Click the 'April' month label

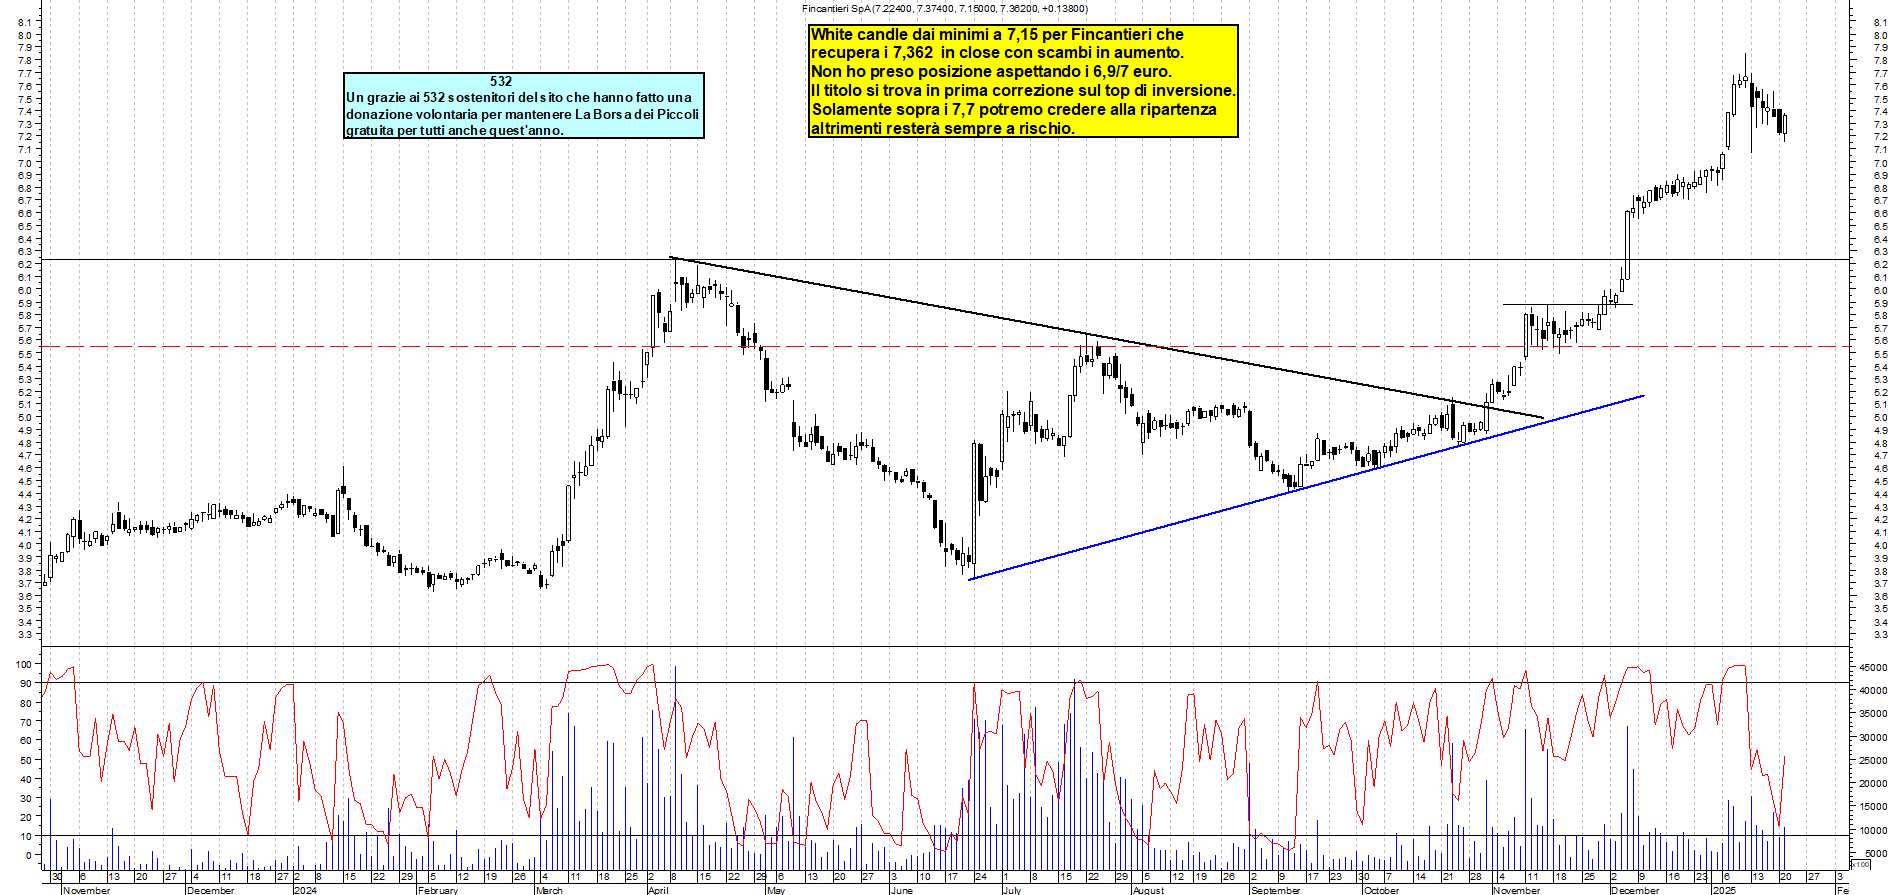[x=658, y=890]
